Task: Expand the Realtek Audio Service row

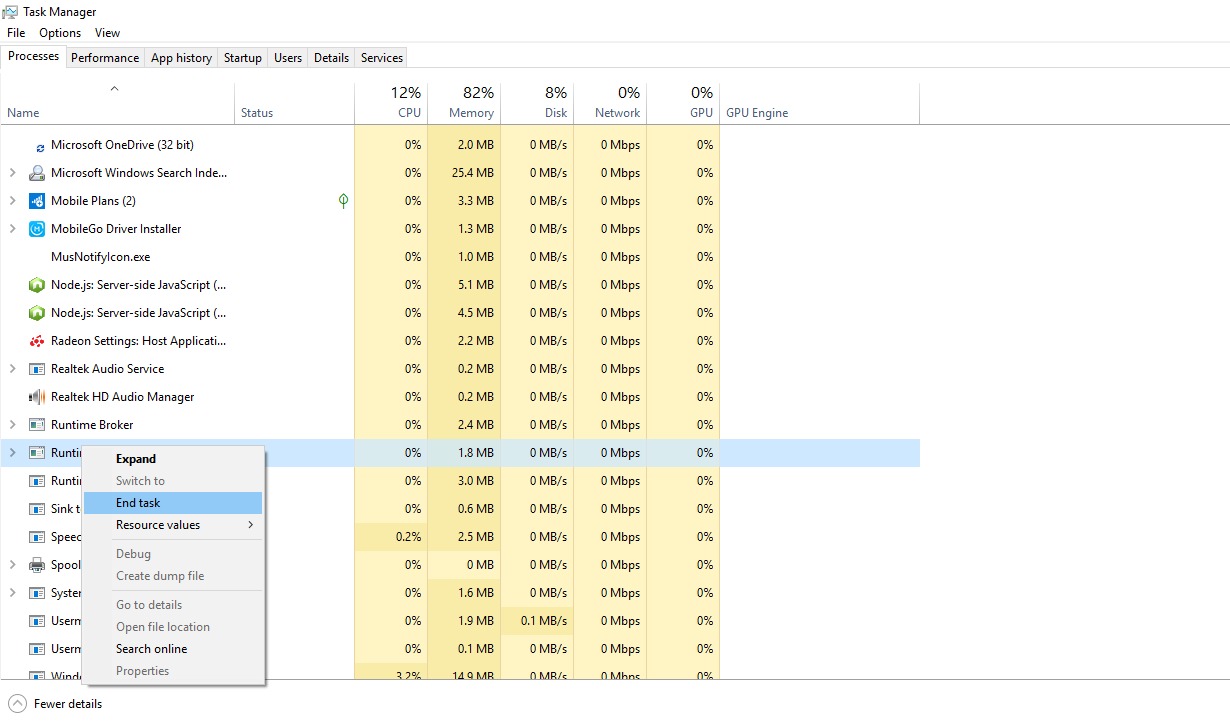Action: pyautogui.click(x=12, y=369)
